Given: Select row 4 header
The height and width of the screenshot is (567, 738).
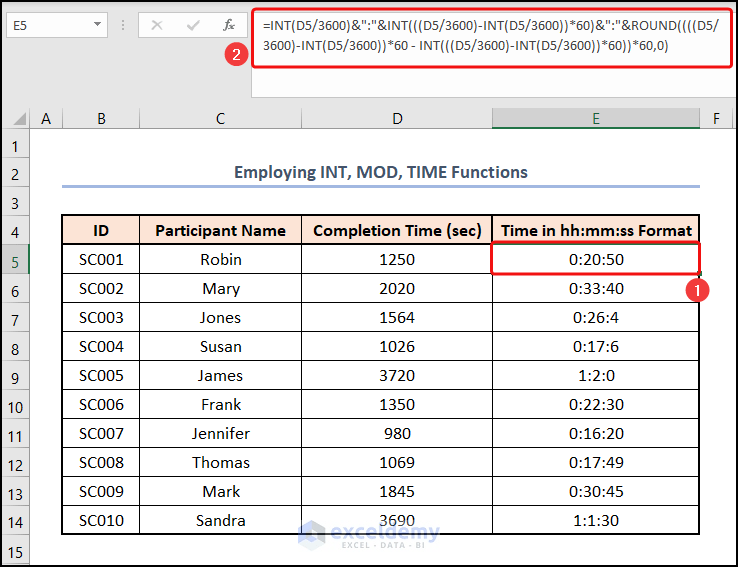Looking at the screenshot, I should 15,232.
